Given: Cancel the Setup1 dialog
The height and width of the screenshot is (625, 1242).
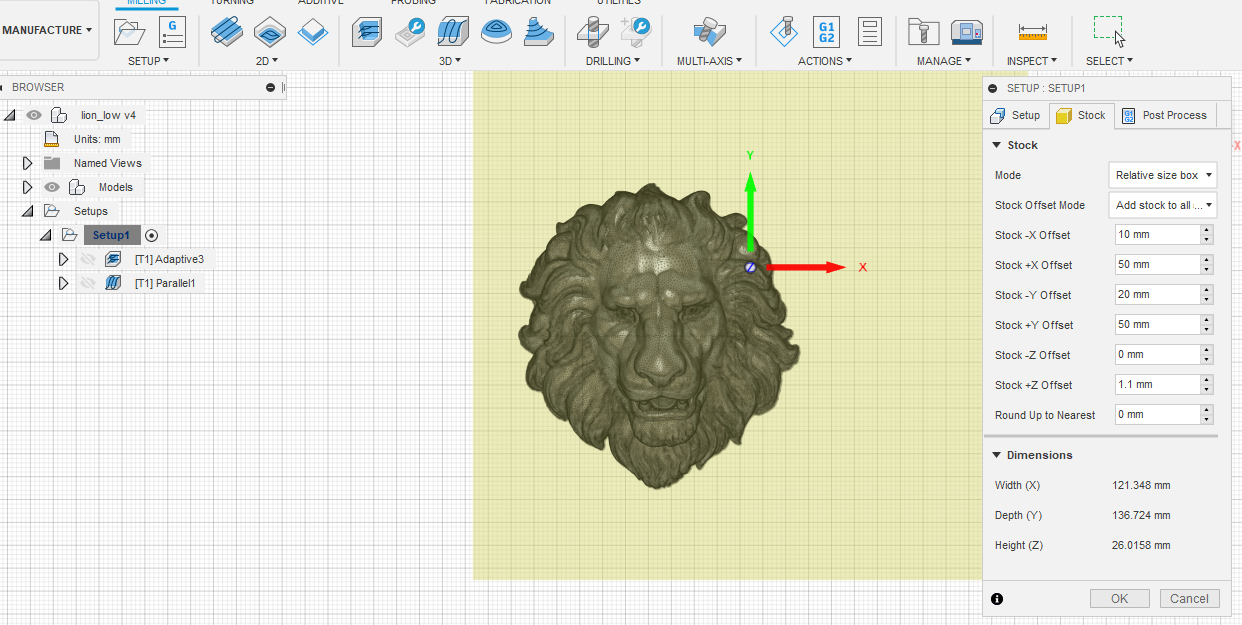Looking at the screenshot, I should pos(1189,598).
